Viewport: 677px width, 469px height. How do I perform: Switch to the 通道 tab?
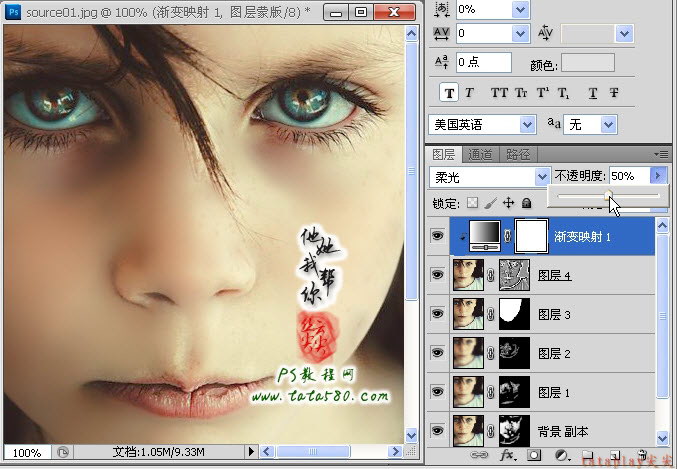480,154
